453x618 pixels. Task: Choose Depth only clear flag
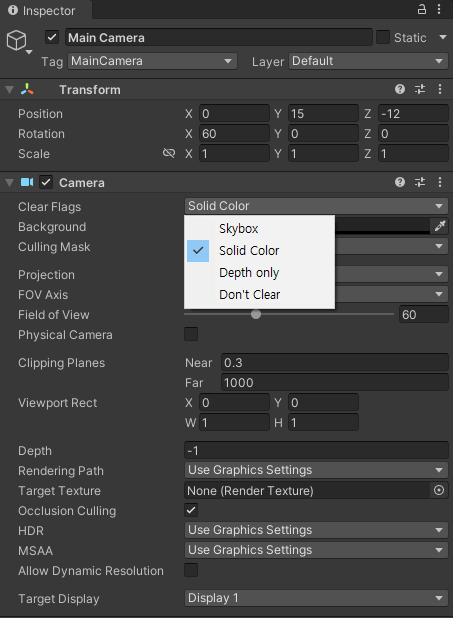point(259,273)
